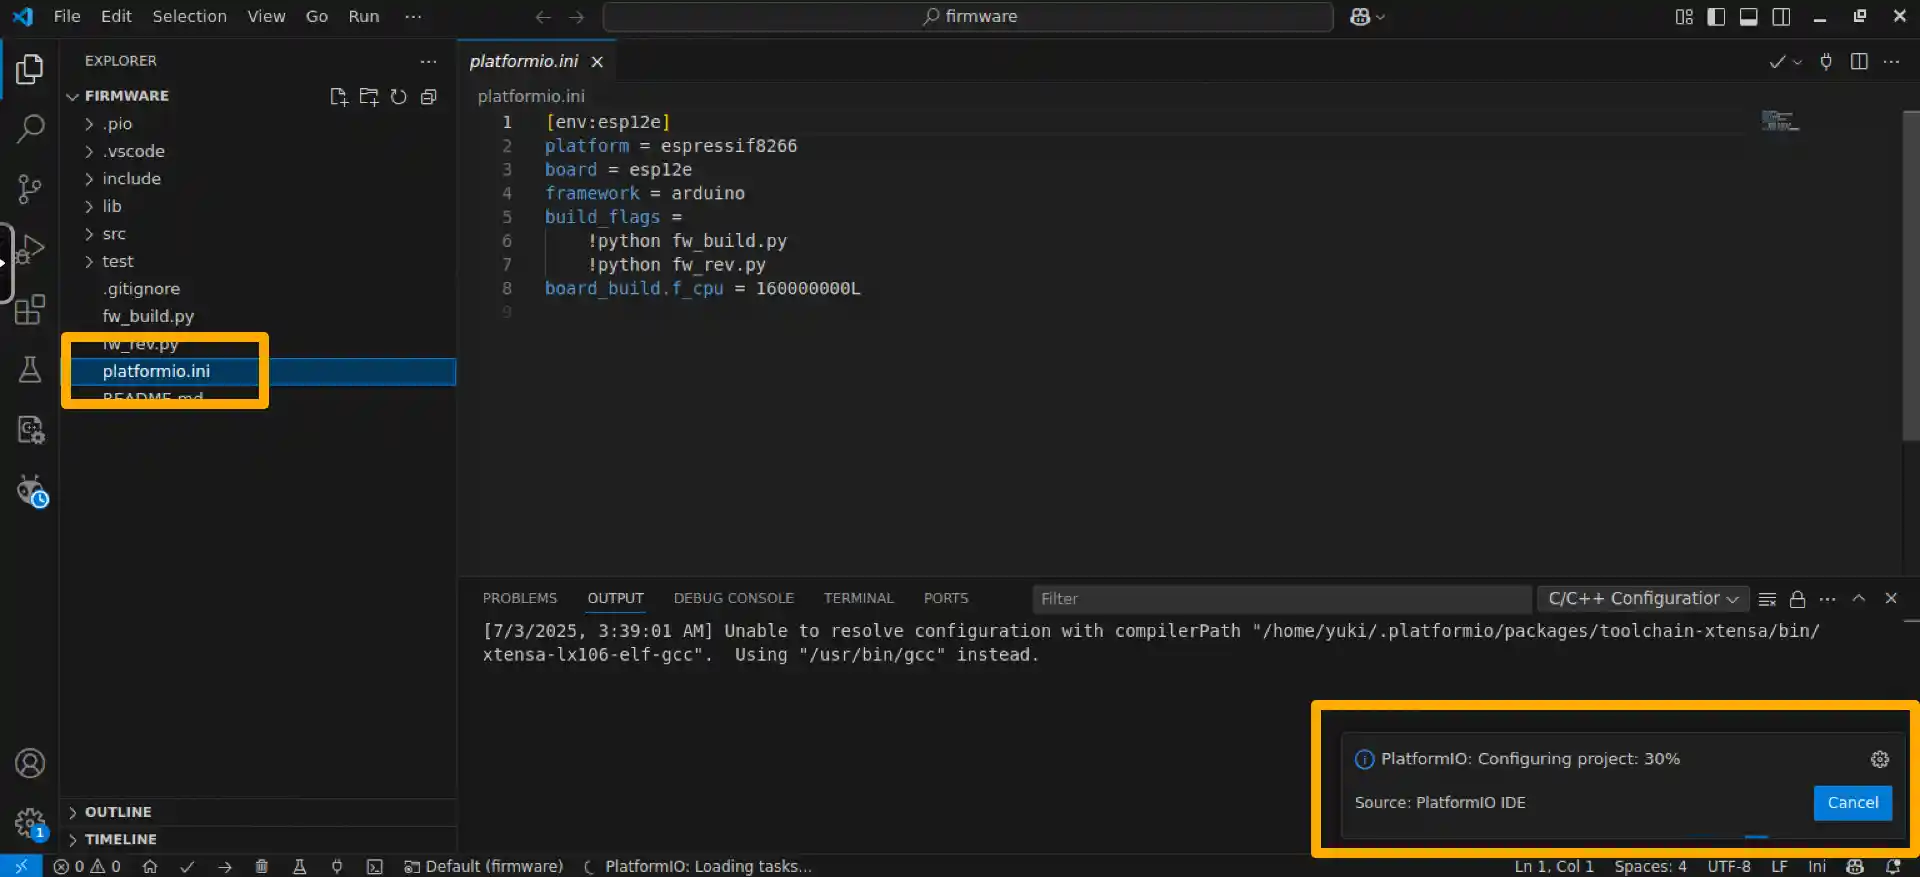Clear the output panel
1920x877 pixels.
pyautogui.click(x=1767, y=599)
